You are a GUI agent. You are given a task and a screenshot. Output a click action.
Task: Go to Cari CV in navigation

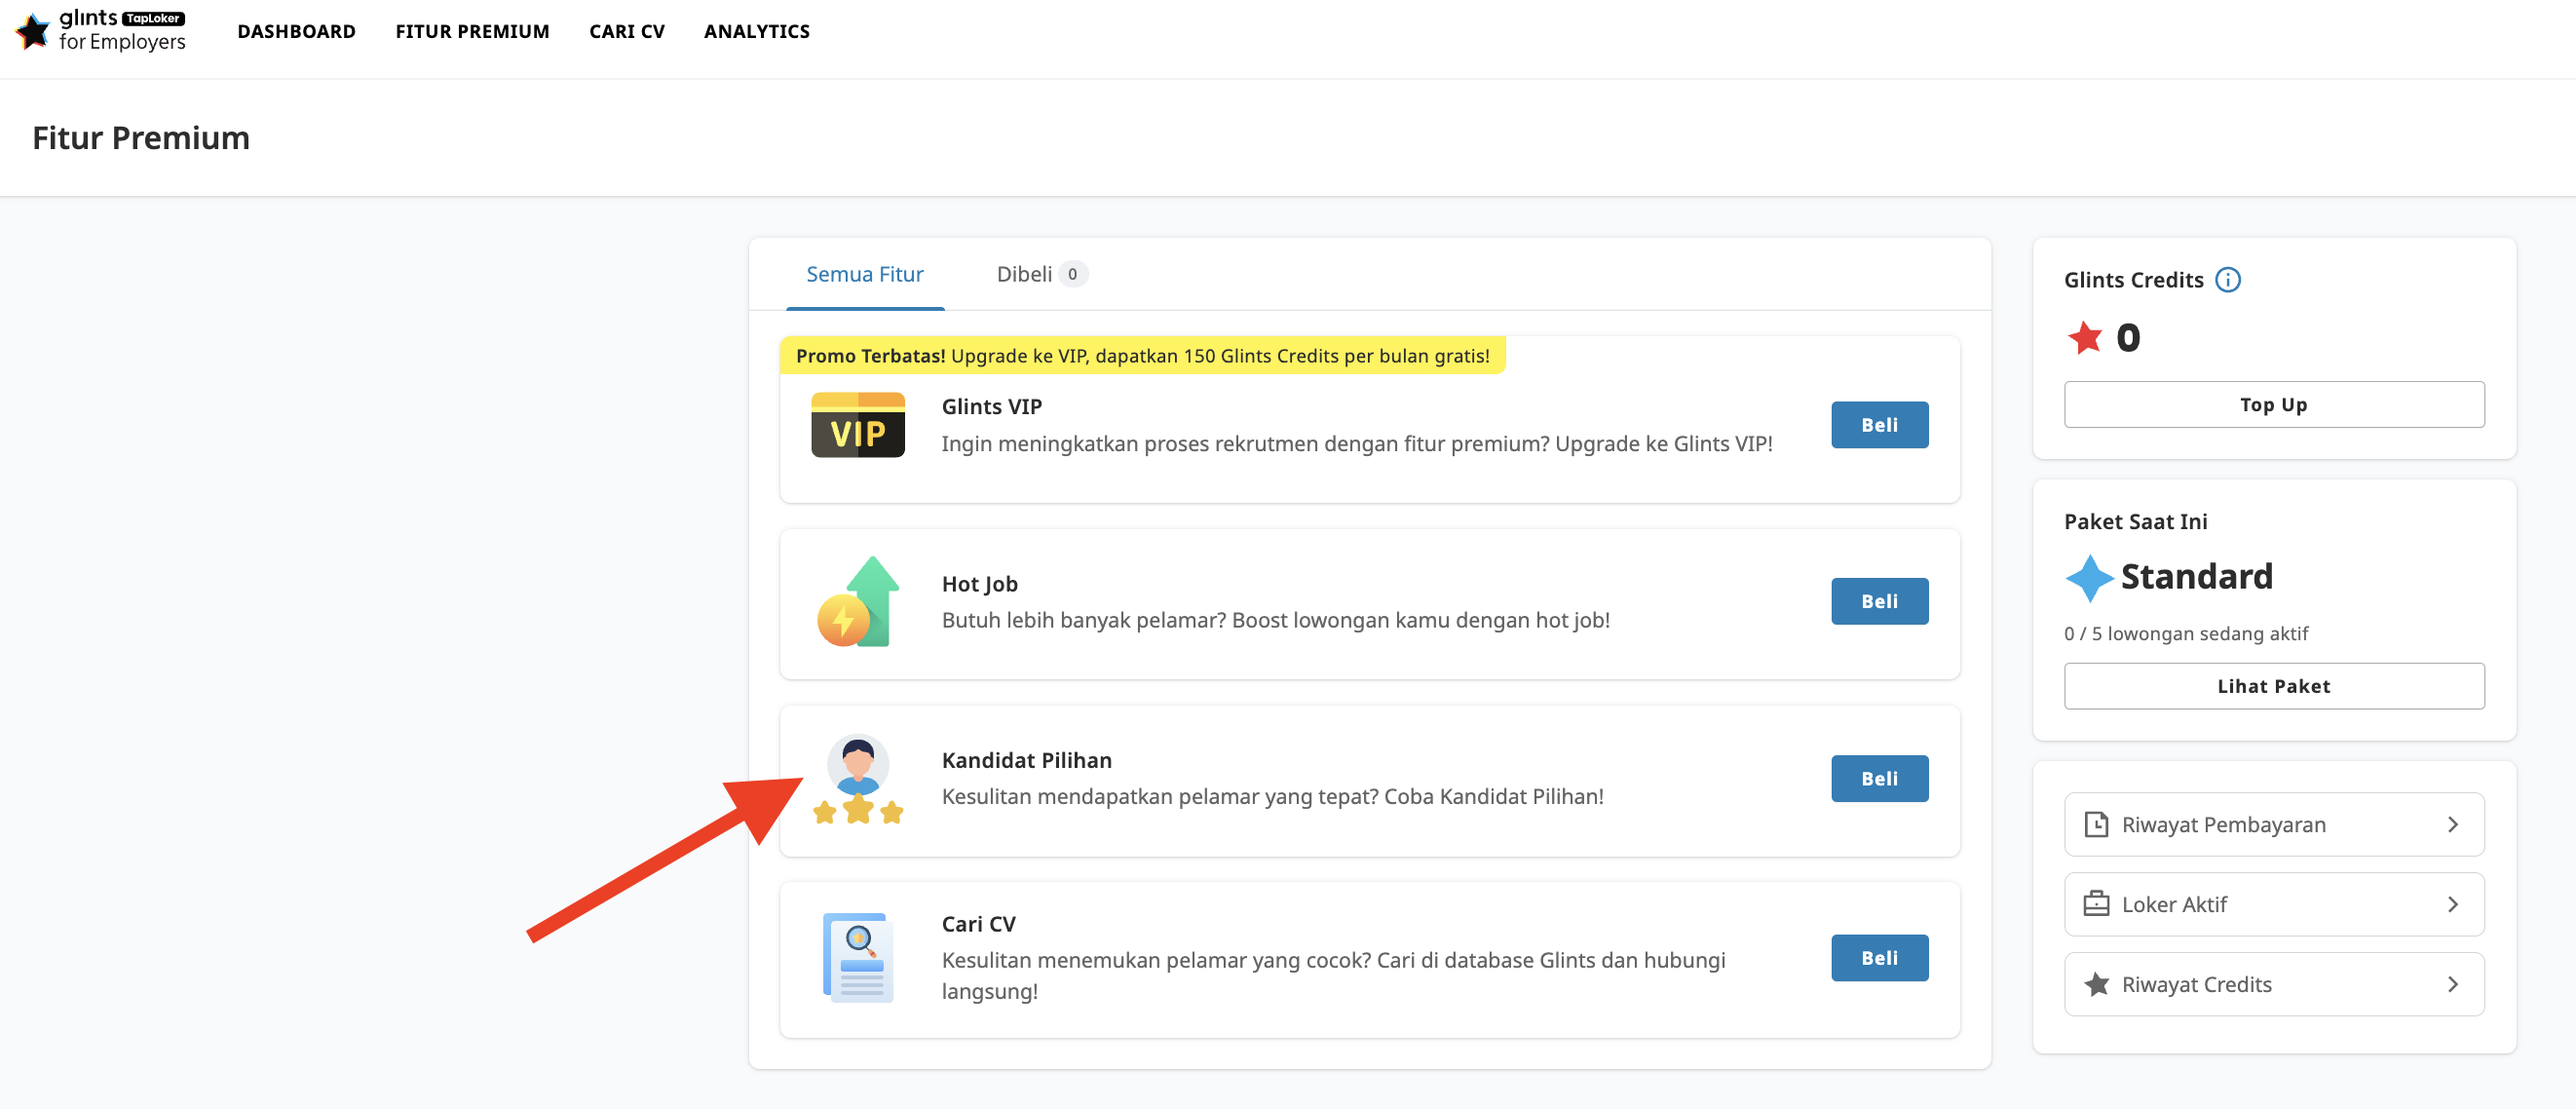pos(626,31)
